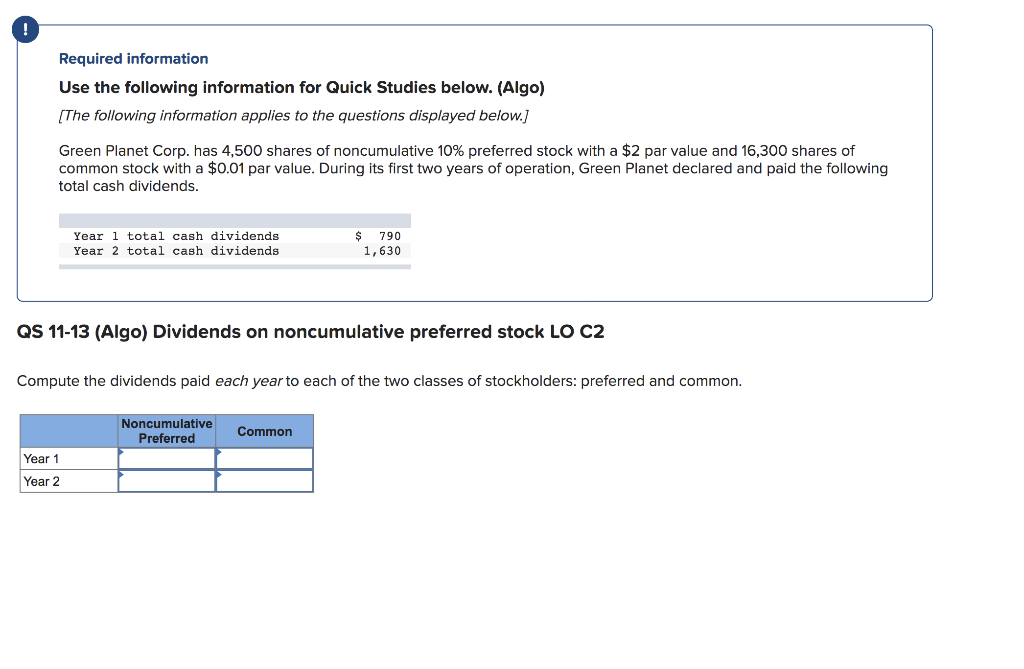Image resolution: width=1024 pixels, height=669 pixels.
Task: Select the Year 1 row label
Action: [x=41, y=458]
